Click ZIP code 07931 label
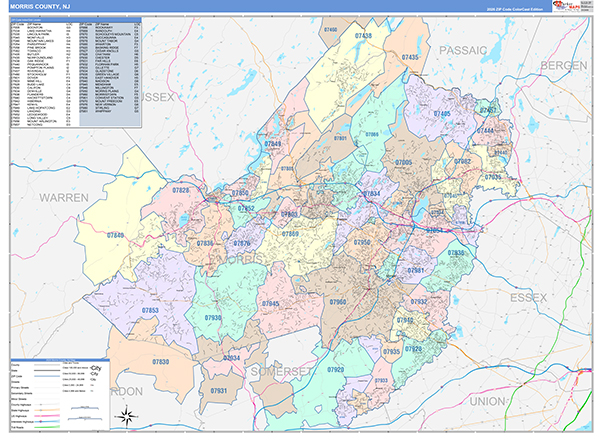The width and height of the screenshot is (600, 440). 219,391
